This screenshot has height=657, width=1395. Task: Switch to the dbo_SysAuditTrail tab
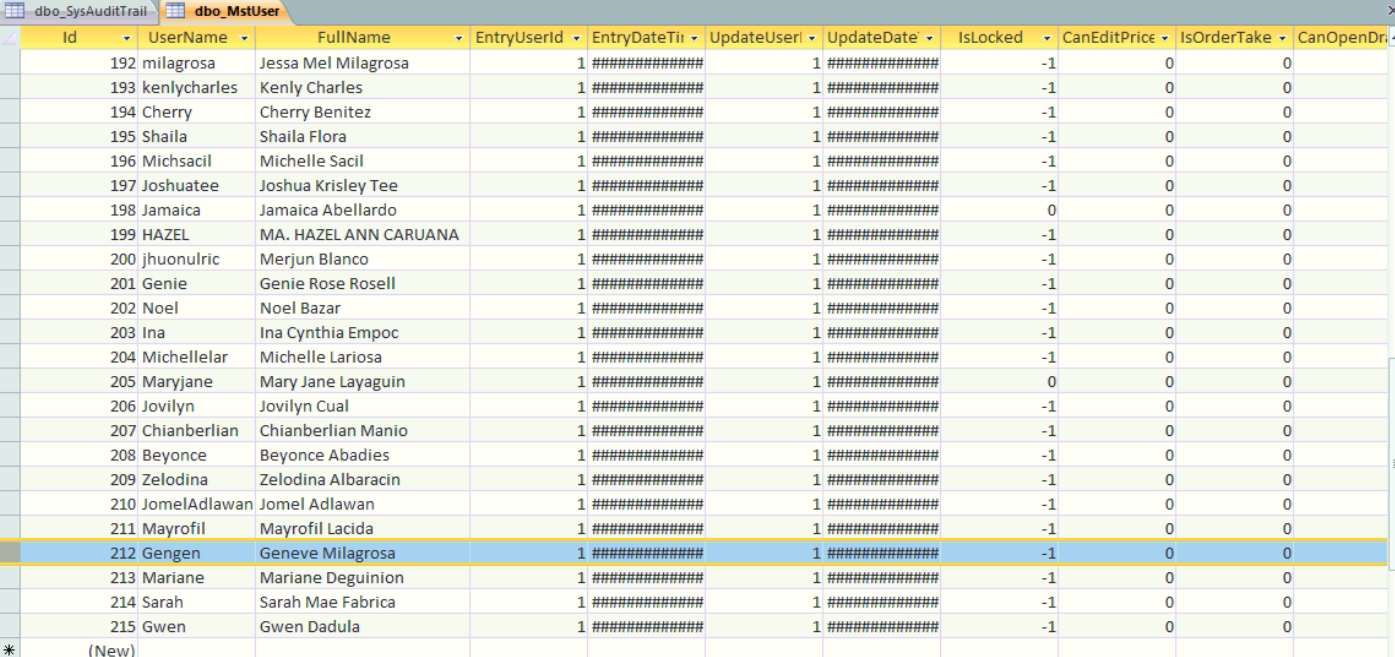pos(89,11)
